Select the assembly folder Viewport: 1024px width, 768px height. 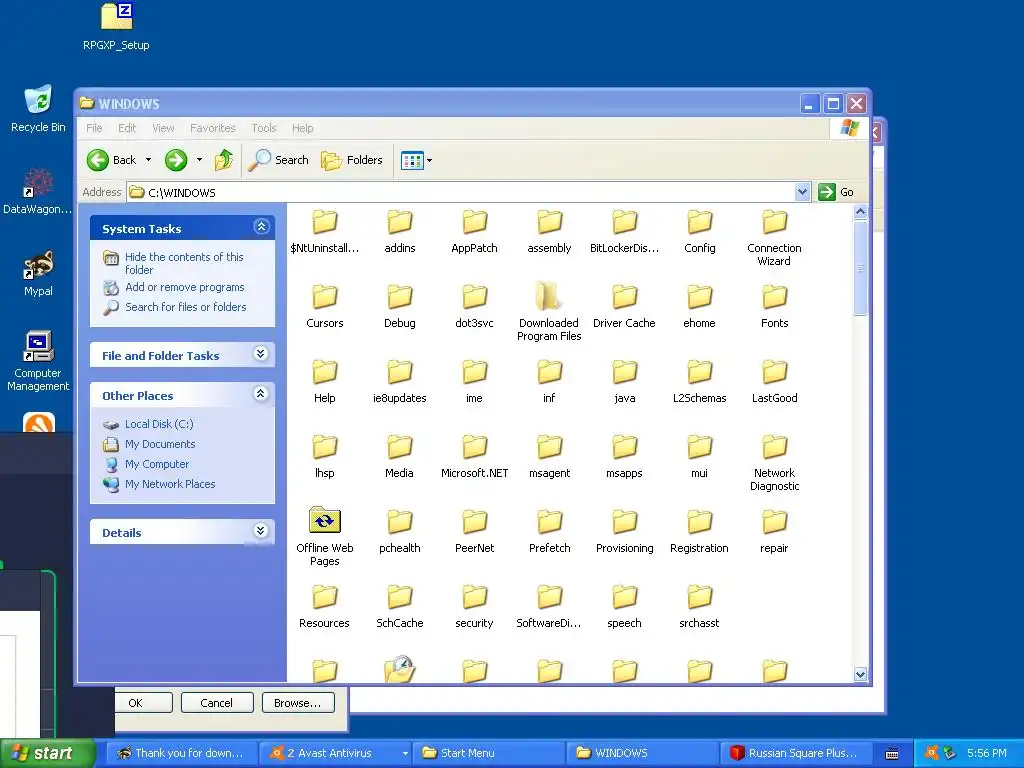pos(549,232)
